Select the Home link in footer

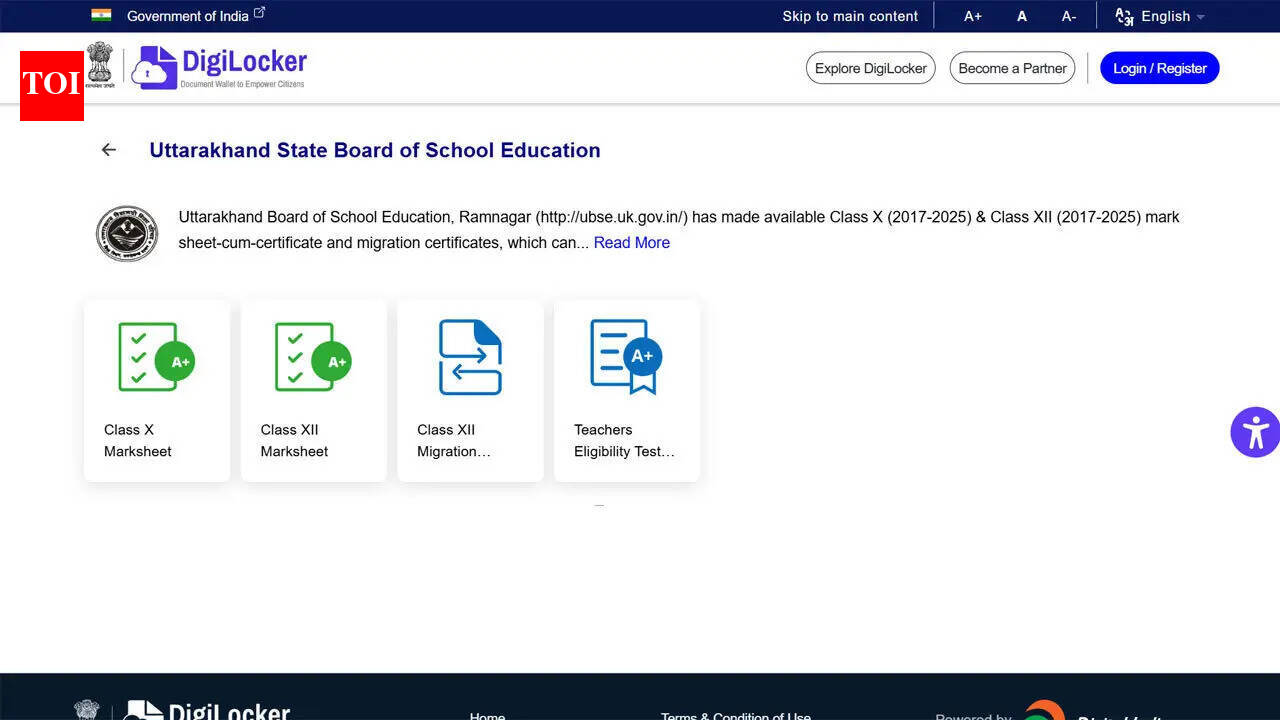tap(487, 716)
